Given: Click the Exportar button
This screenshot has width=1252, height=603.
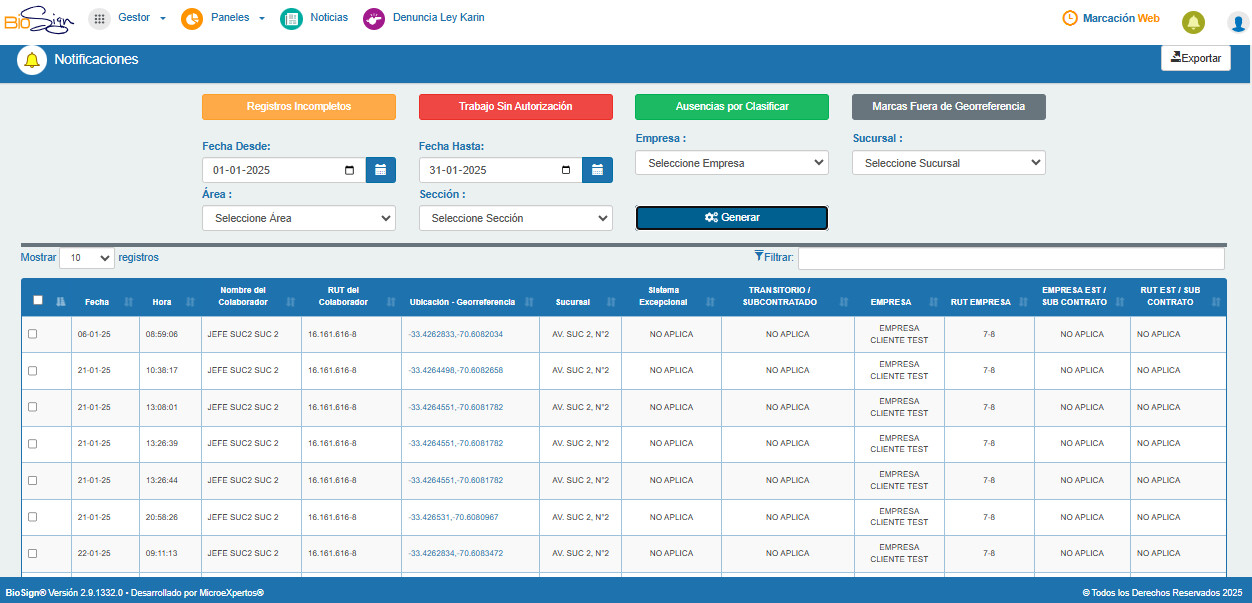Looking at the screenshot, I should point(1196,58).
